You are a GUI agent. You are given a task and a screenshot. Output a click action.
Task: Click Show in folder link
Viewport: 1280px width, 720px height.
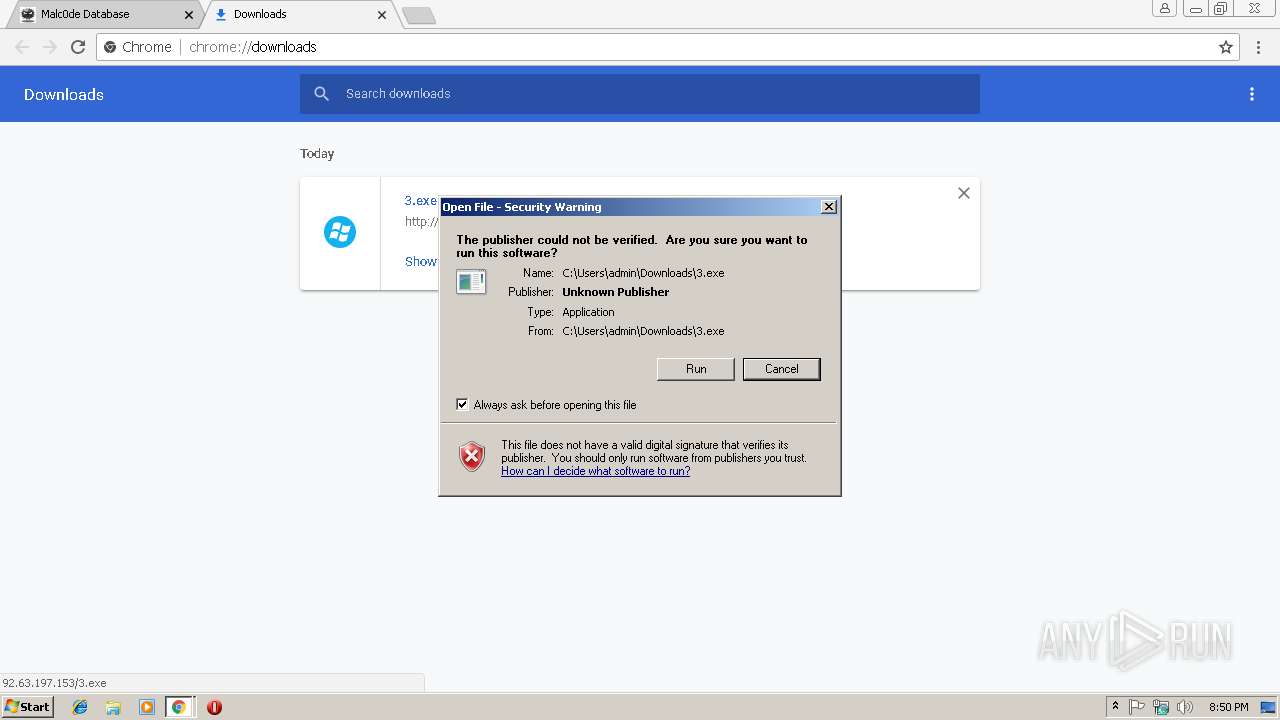pos(421,261)
